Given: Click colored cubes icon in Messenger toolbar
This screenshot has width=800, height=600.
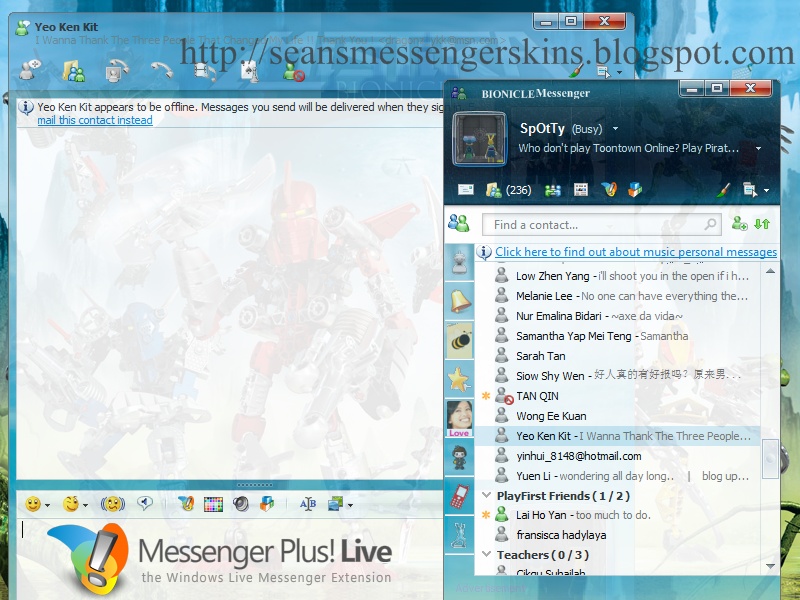Looking at the screenshot, I should click(635, 190).
